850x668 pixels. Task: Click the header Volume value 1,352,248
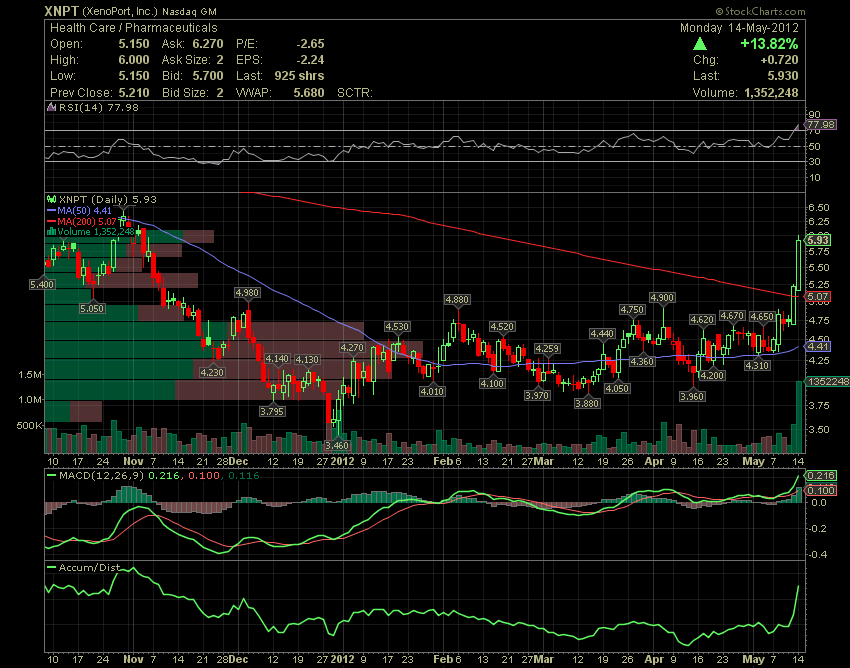[x=771, y=93]
